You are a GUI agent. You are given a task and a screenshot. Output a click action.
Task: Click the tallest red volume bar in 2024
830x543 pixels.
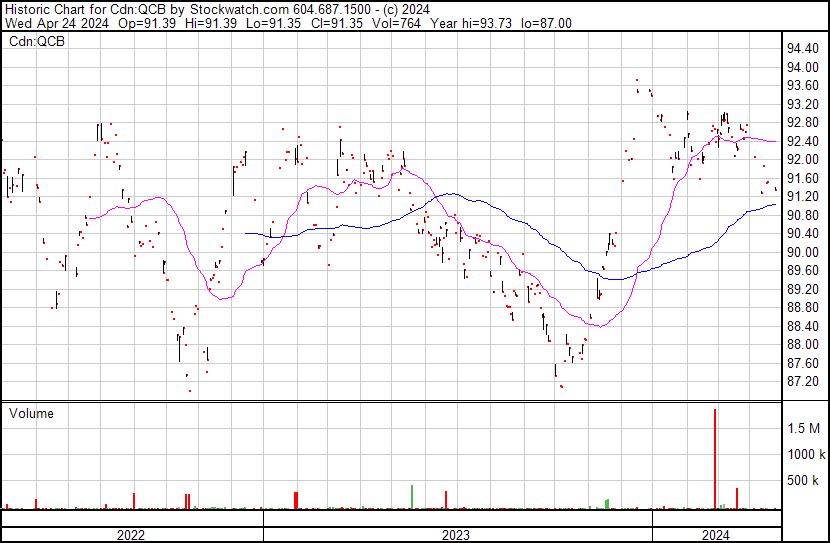tap(715, 458)
